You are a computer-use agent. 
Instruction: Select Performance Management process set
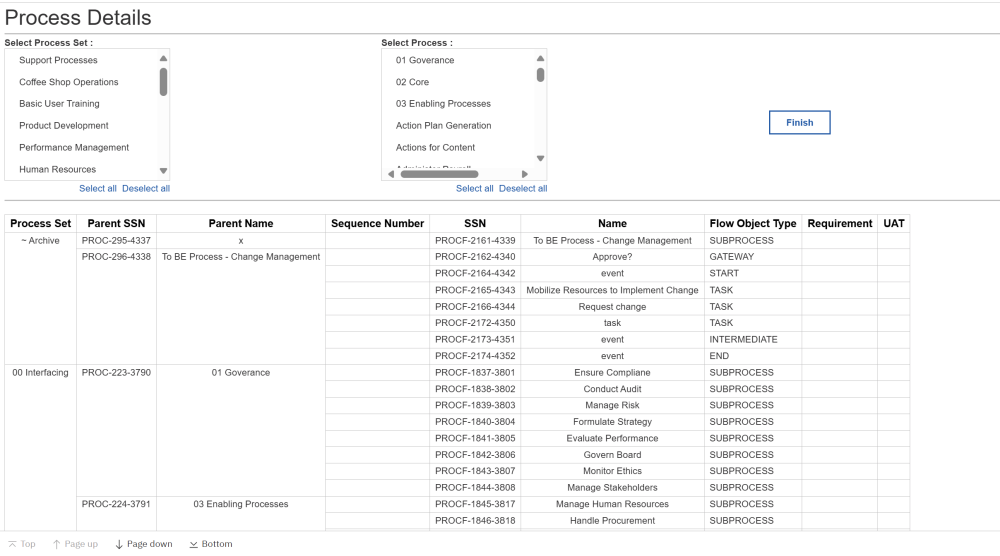click(x=74, y=147)
